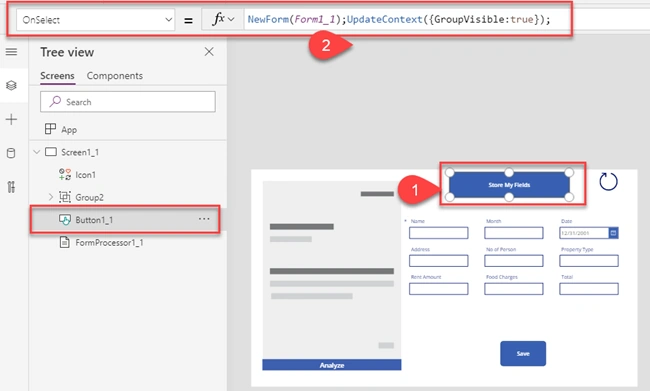This screenshot has height=391, width=650.
Task: Click the Store My Fields button
Action: 509,185
